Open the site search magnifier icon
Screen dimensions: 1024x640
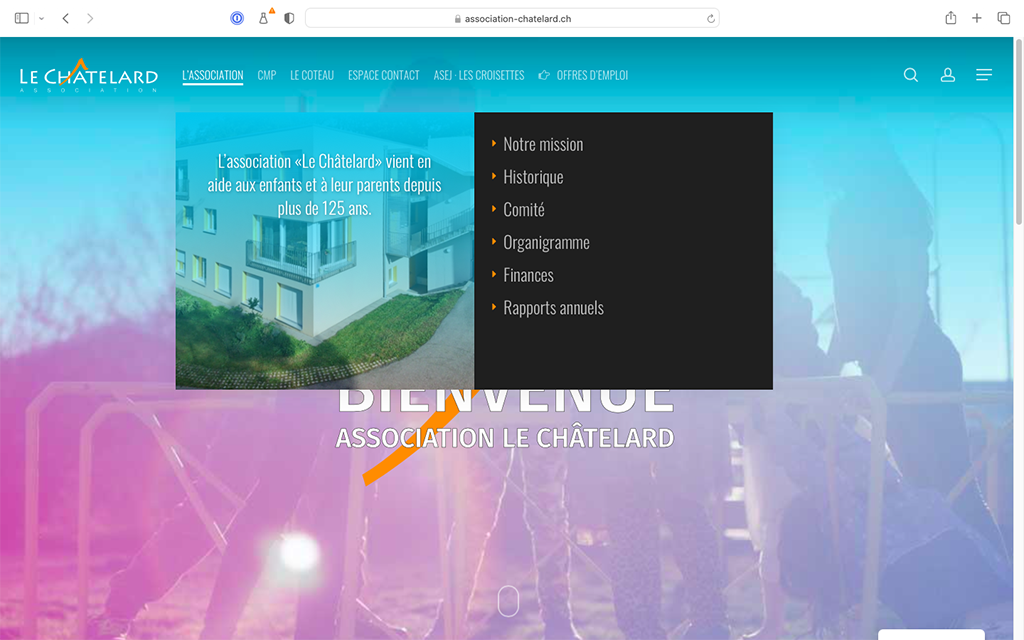pyautogui.click(x=910, y=74)
